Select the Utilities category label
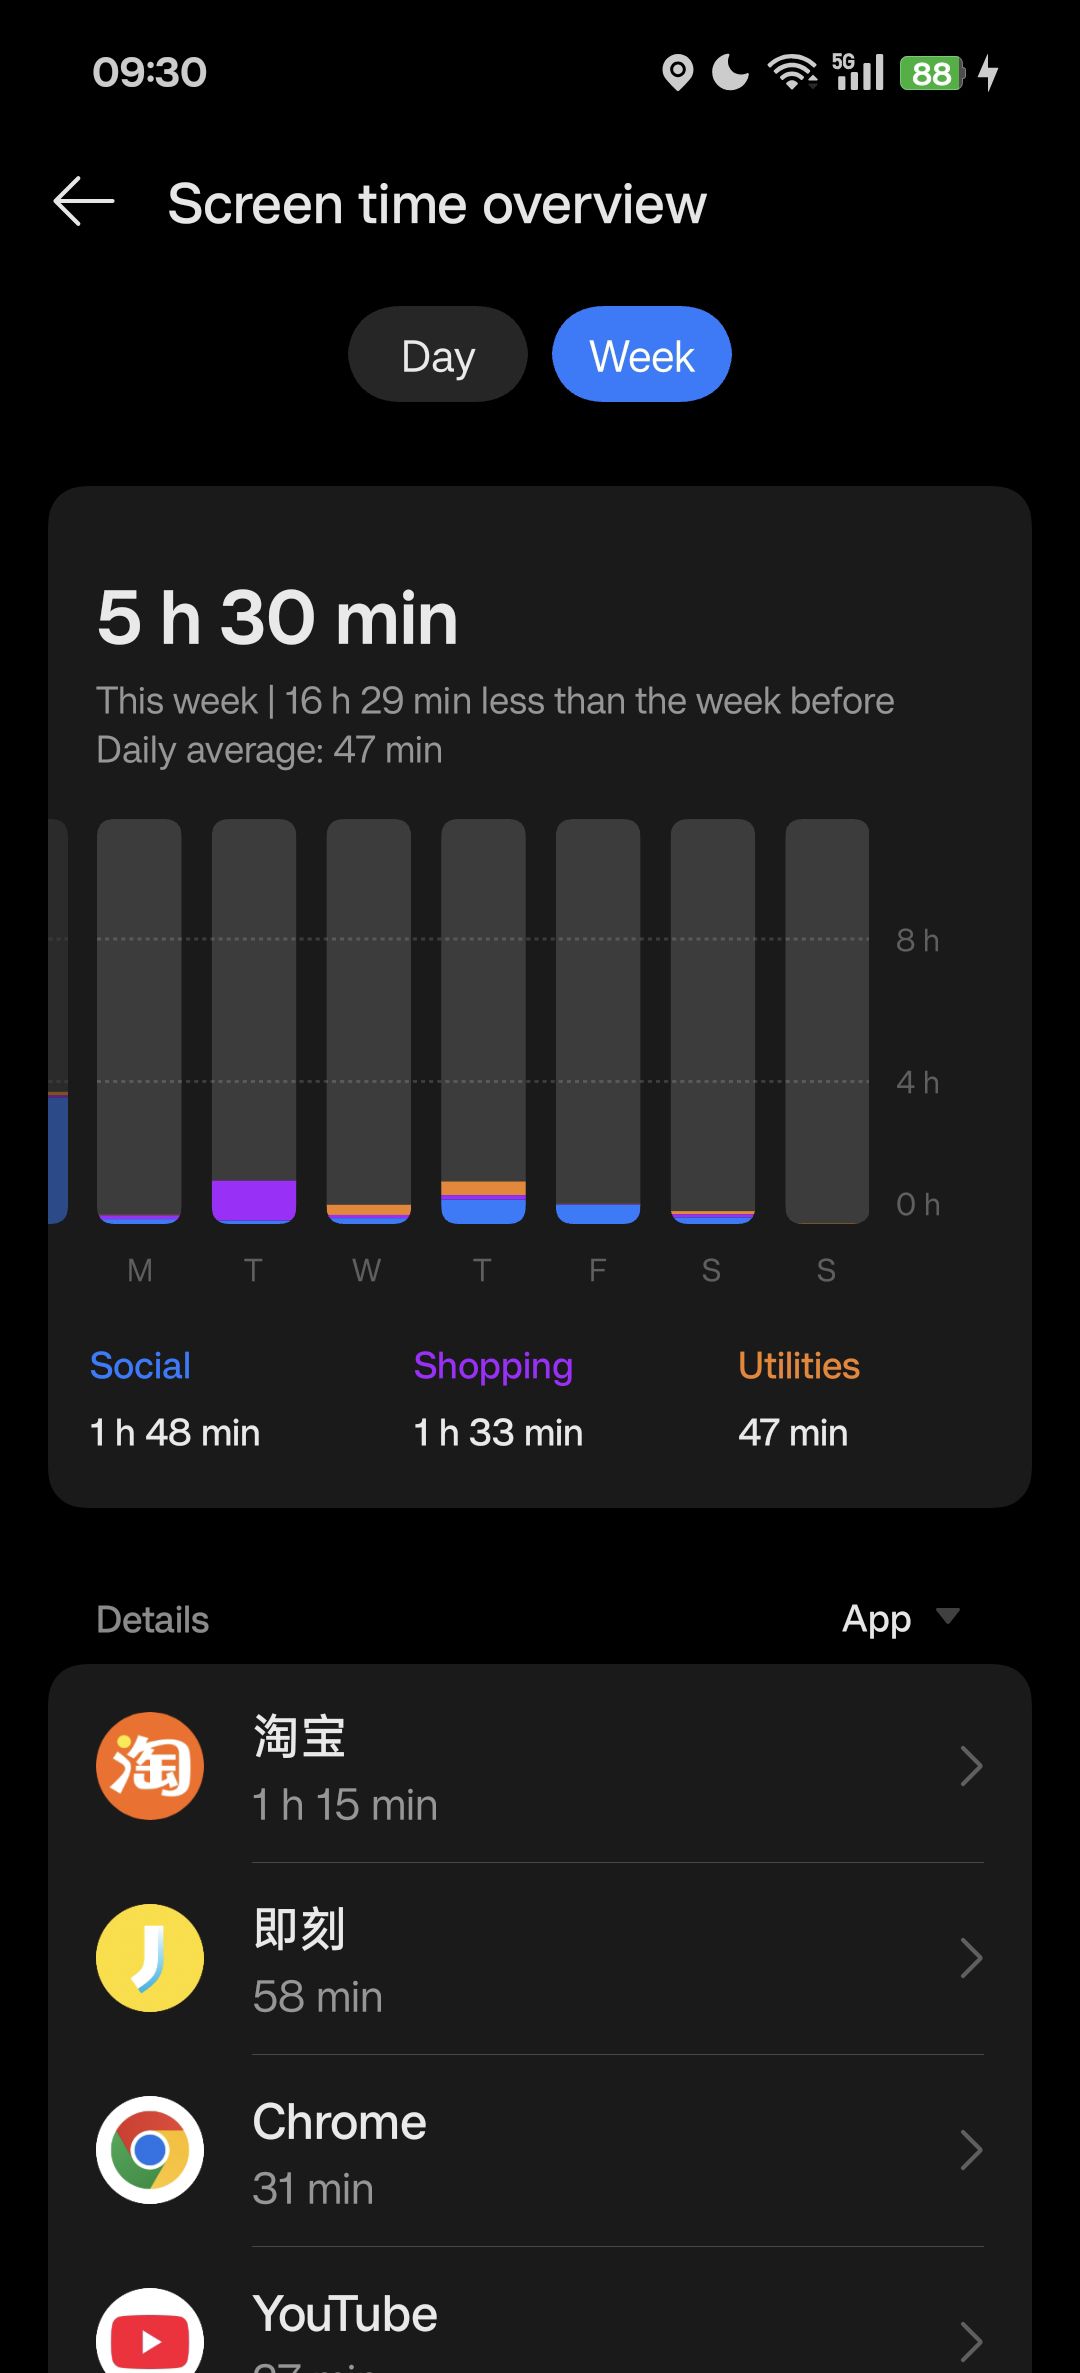The image size is (1080, 2373). tap(799, 1366)
